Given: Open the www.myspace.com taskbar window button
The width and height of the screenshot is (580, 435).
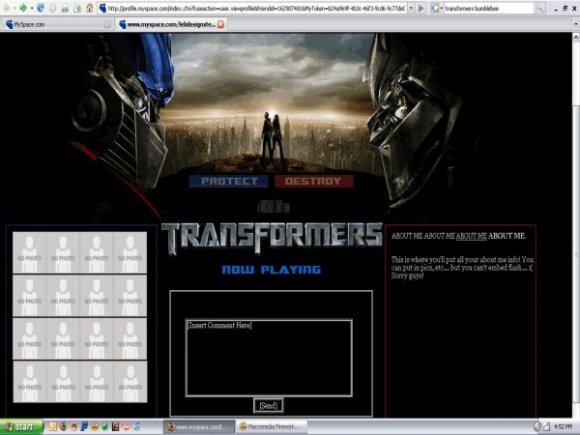Looking at the screenshot, I should coord(200,427).
